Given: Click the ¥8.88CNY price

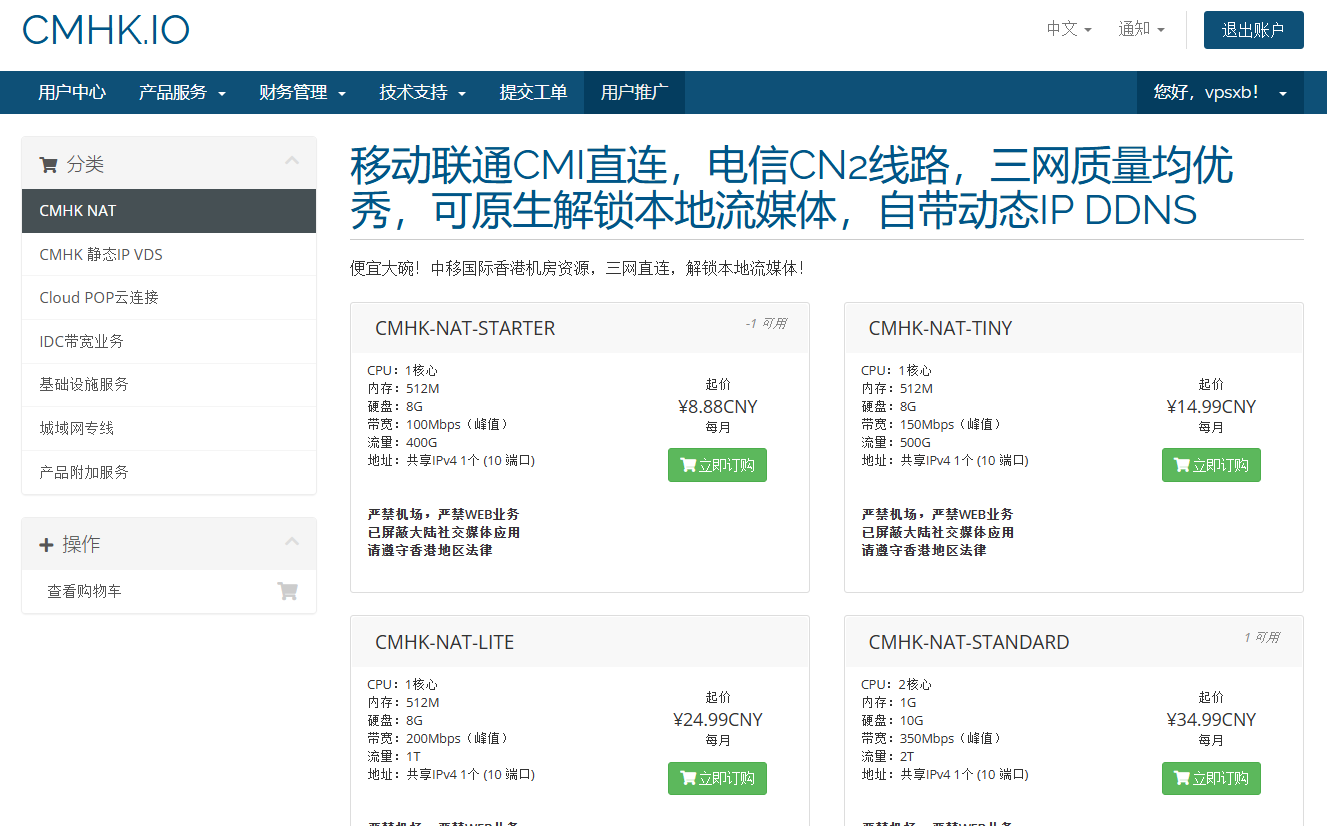Looking at the screenshot, I should coord(717,407).
